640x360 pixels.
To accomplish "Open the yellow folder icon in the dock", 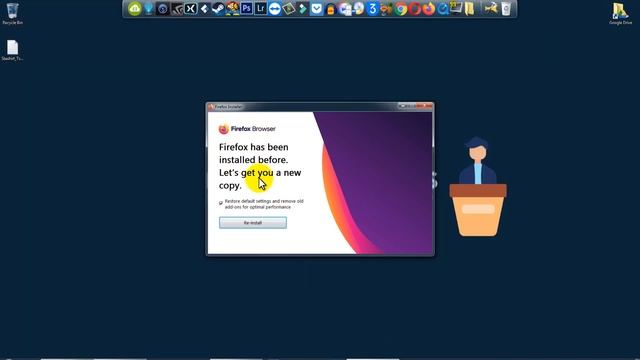I will [x=470, y=9].
